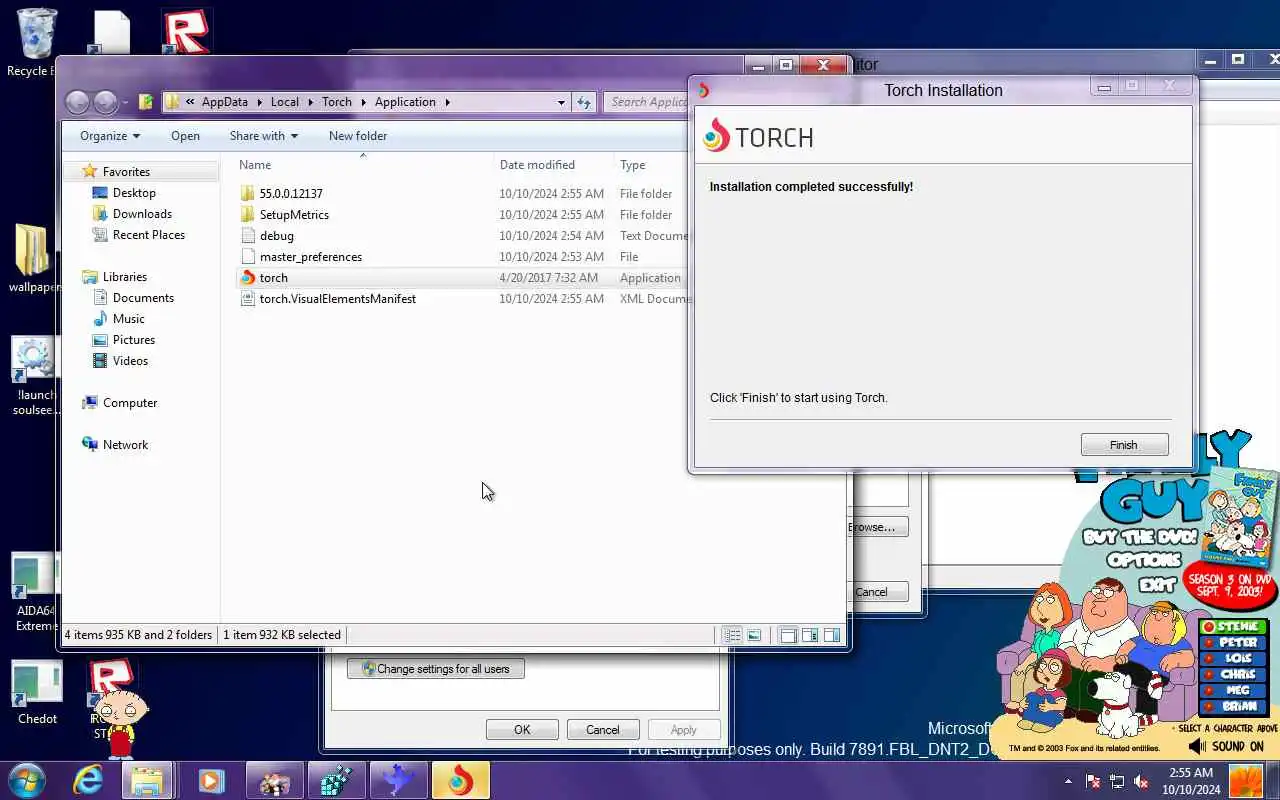Open Recent Places in the navigation pane
The height and width of the screenshot is (800, 1280).
[x=148, y=235]
